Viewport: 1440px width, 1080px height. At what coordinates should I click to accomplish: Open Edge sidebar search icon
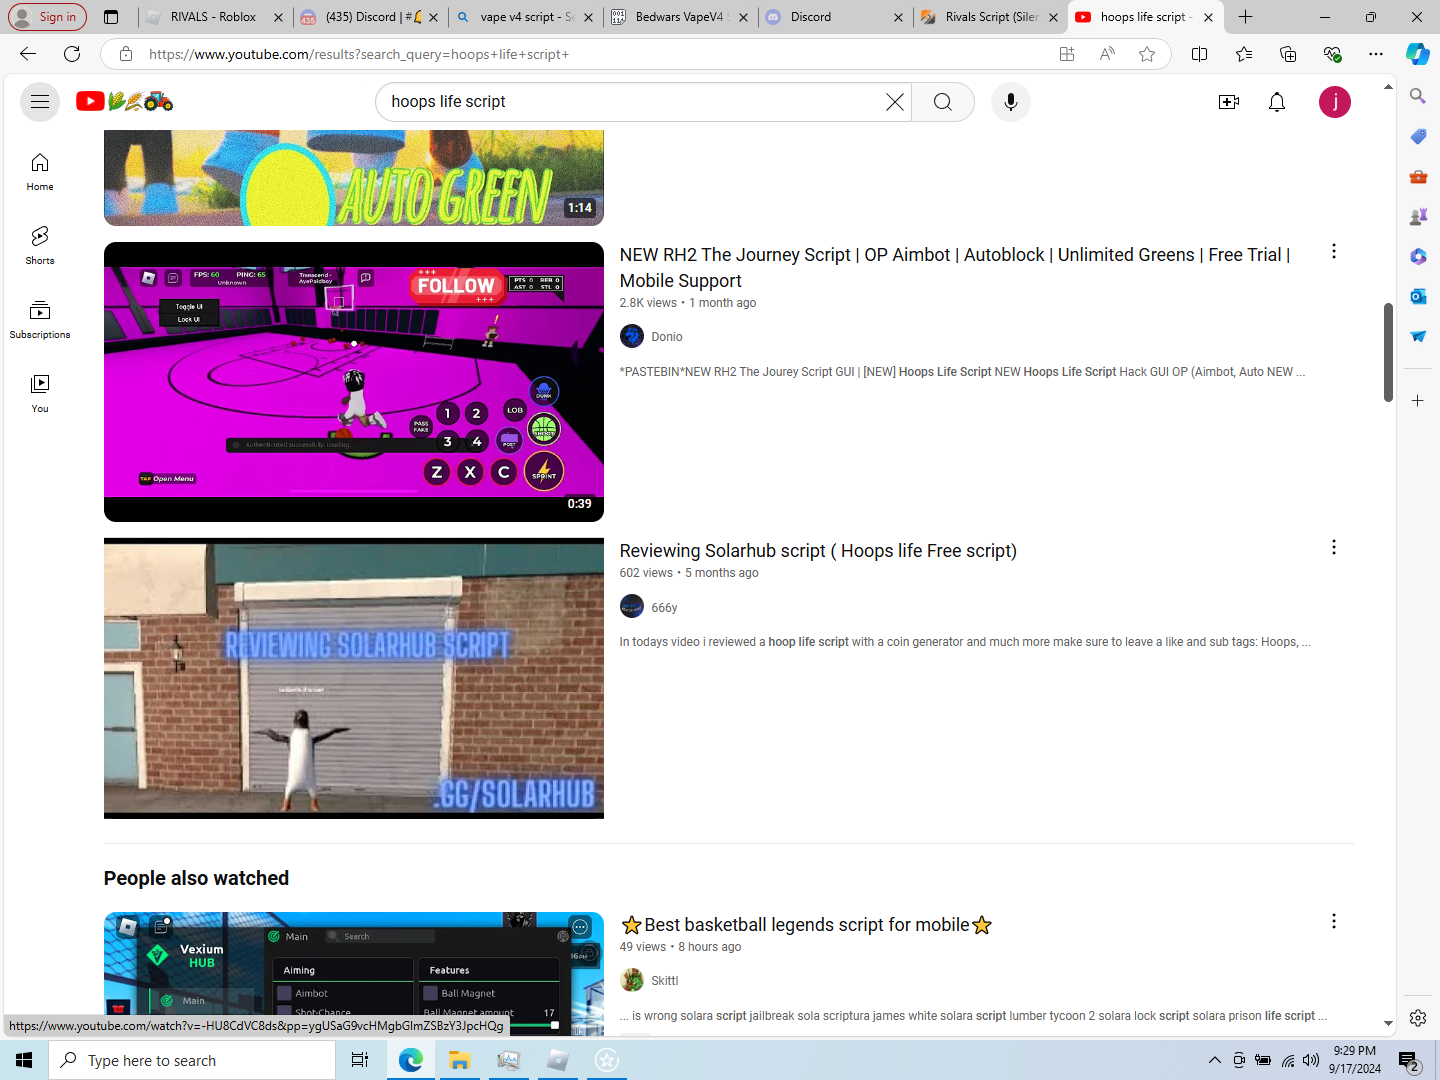coord(1418,96)
